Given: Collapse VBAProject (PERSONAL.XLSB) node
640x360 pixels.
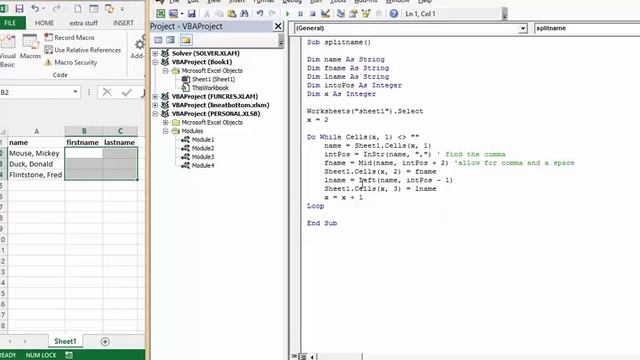Looking at the screenshot, I should (155, 114).
